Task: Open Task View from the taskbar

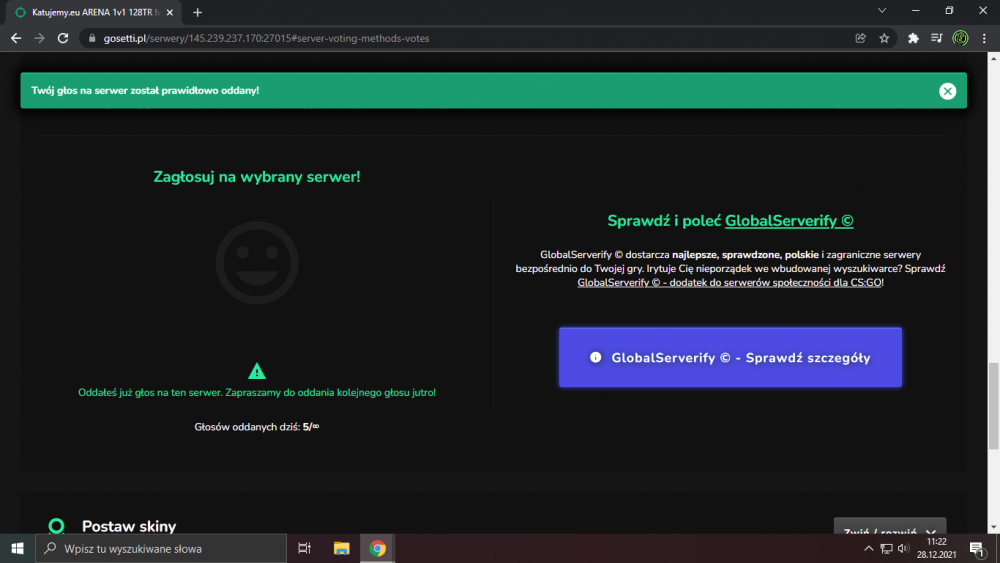Action: pyautogui.click(x=304, y=548)
